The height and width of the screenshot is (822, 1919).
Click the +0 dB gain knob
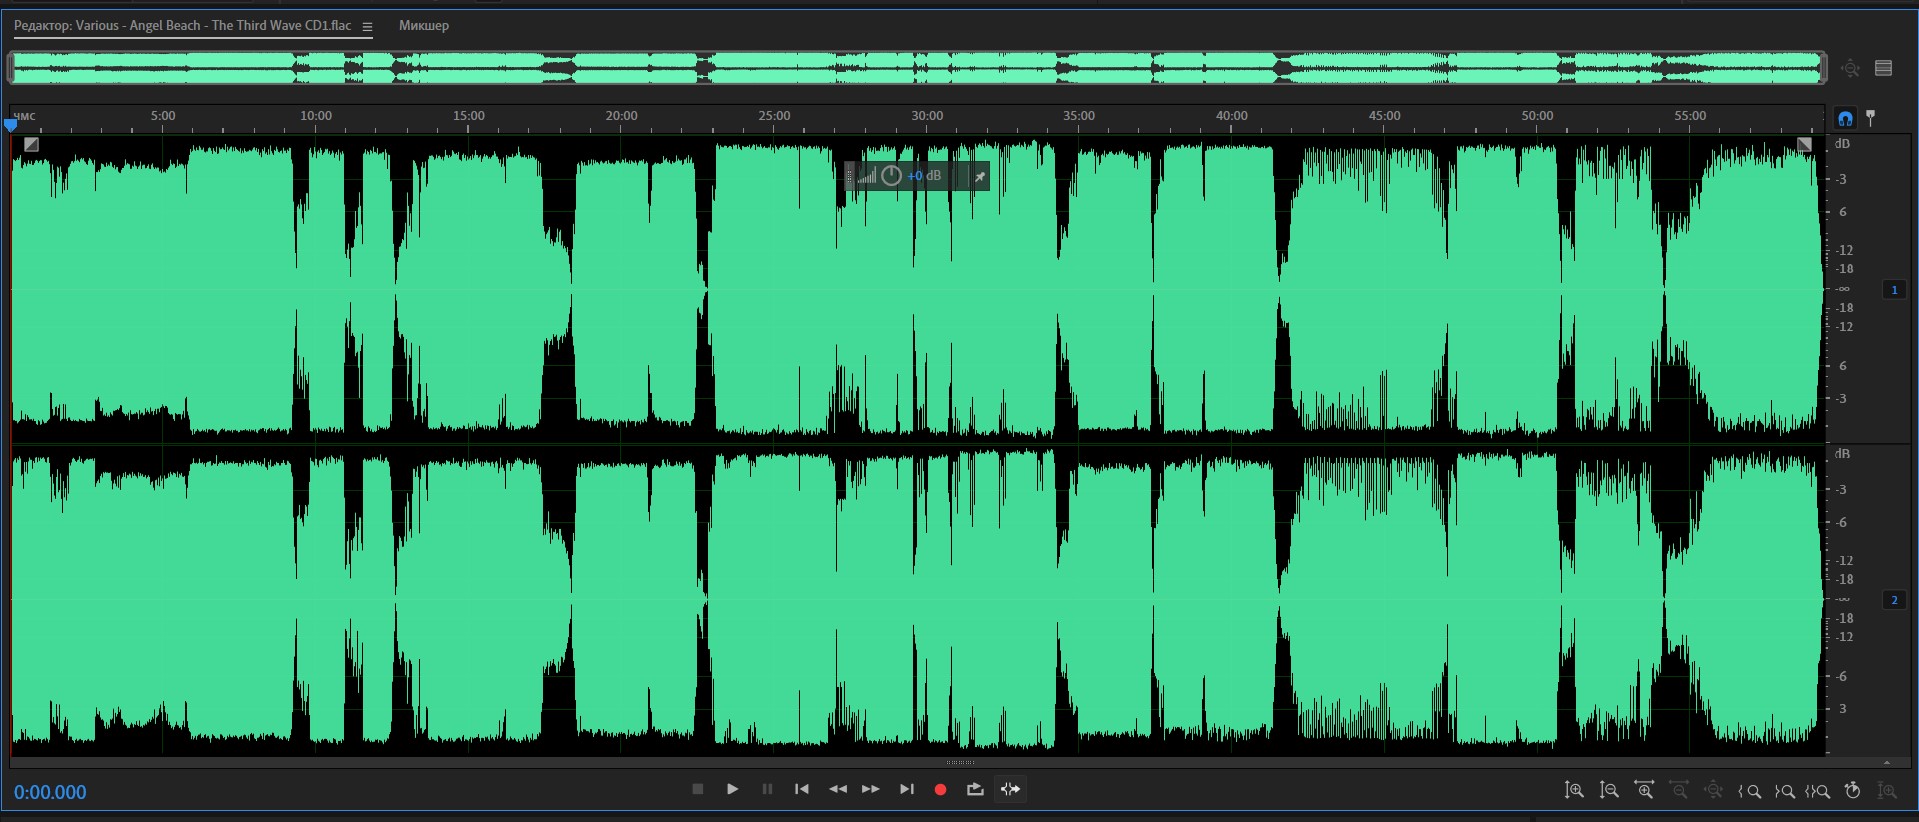891,176
